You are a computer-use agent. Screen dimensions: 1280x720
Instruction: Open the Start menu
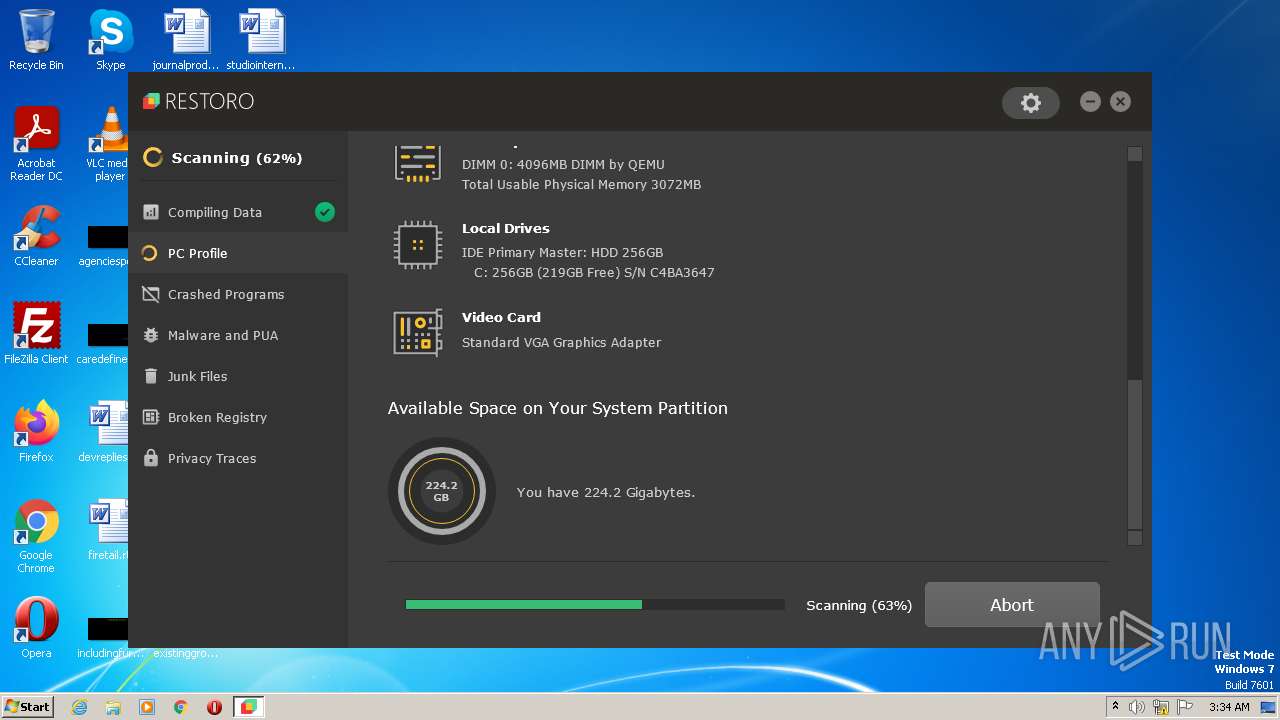(28, 706)
